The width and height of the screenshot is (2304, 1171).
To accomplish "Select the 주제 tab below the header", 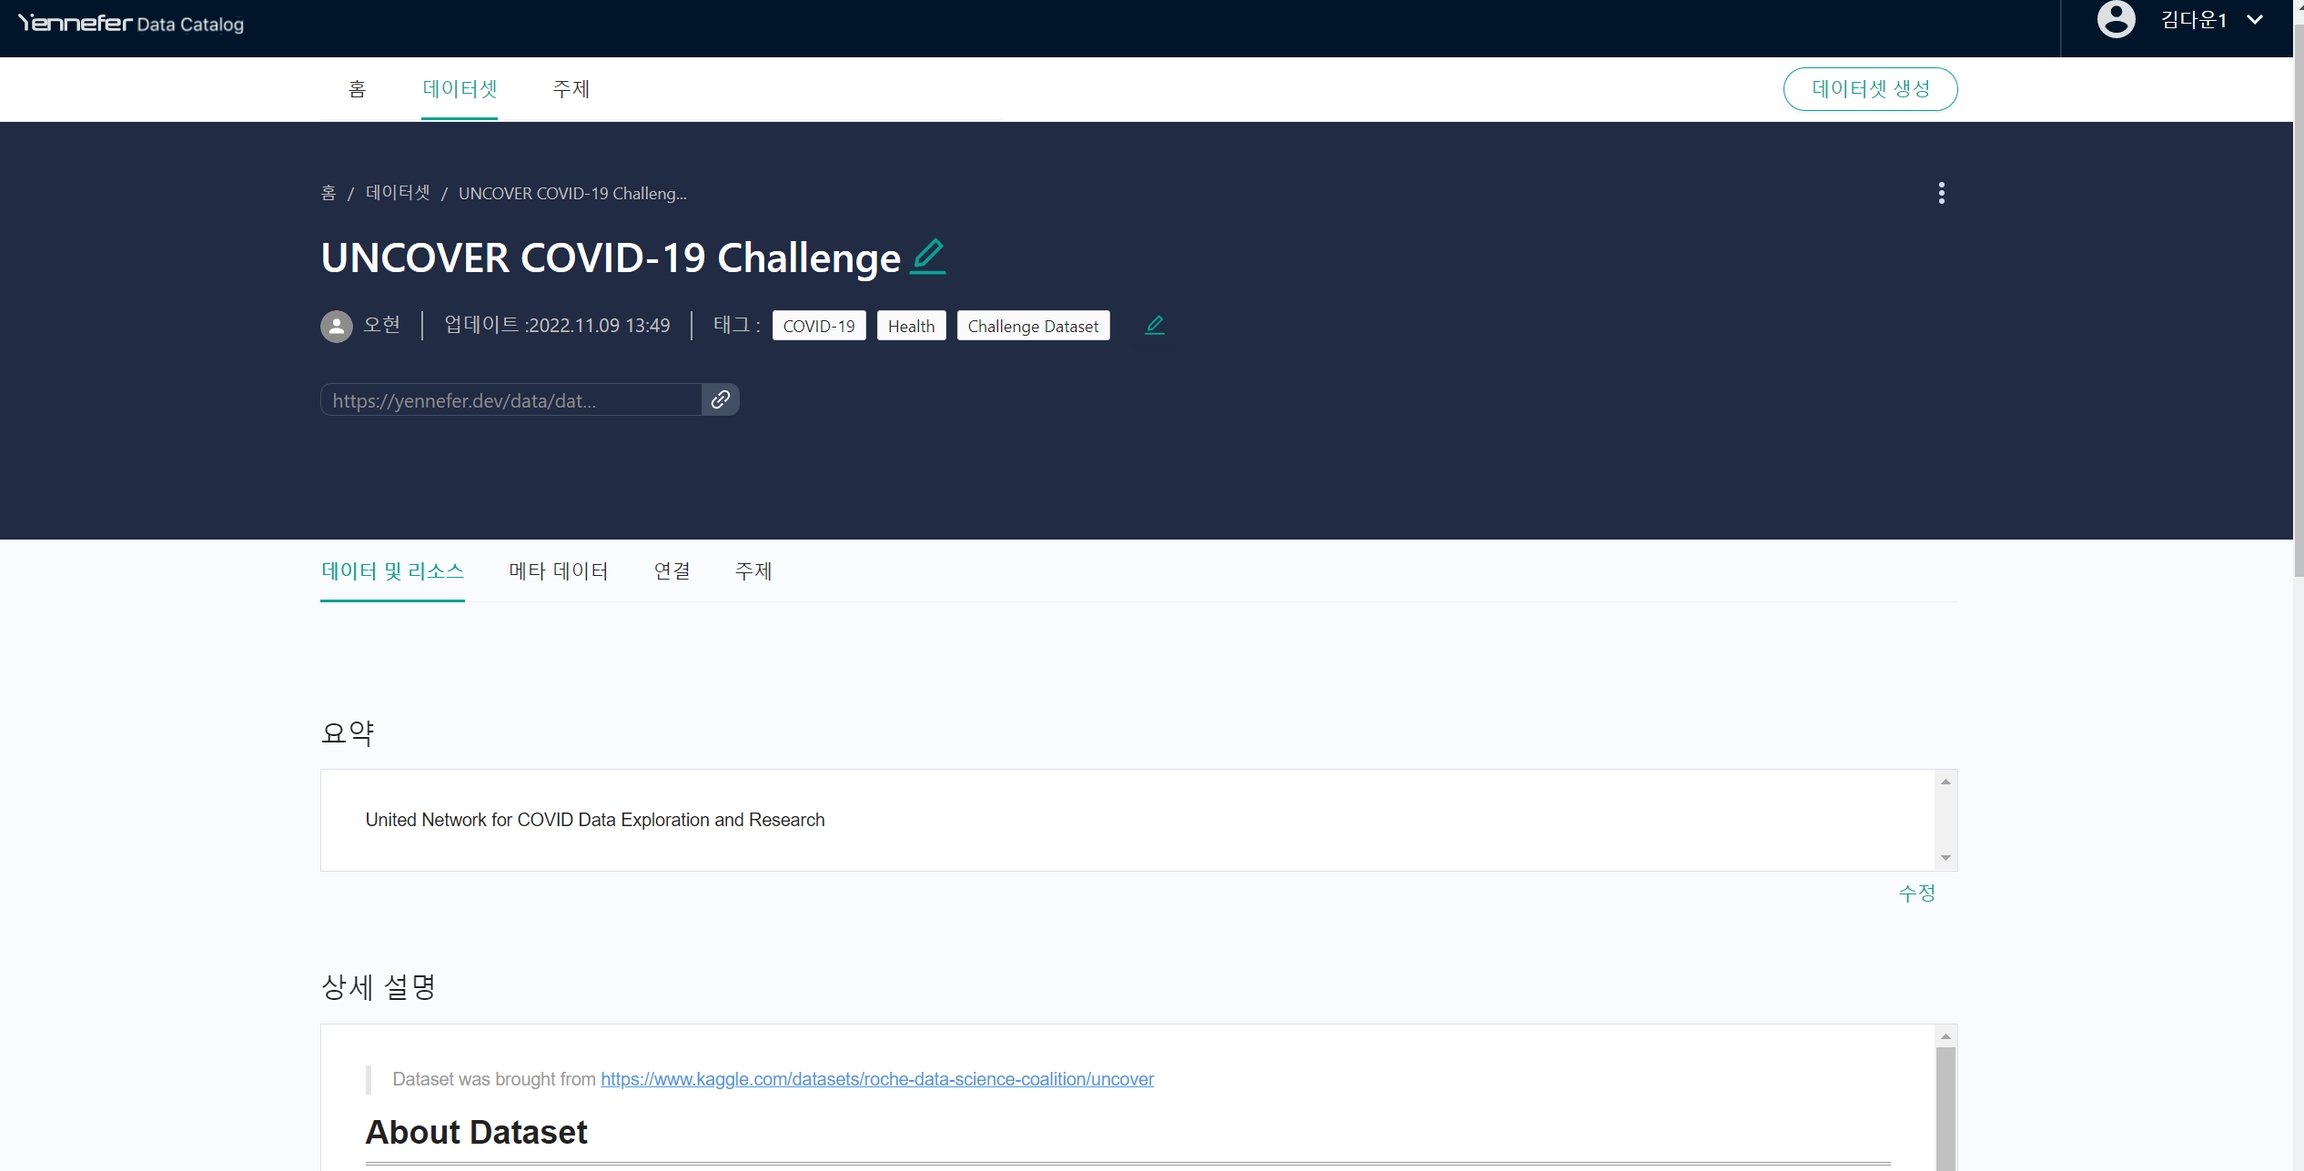I will [x=753, y=571].
